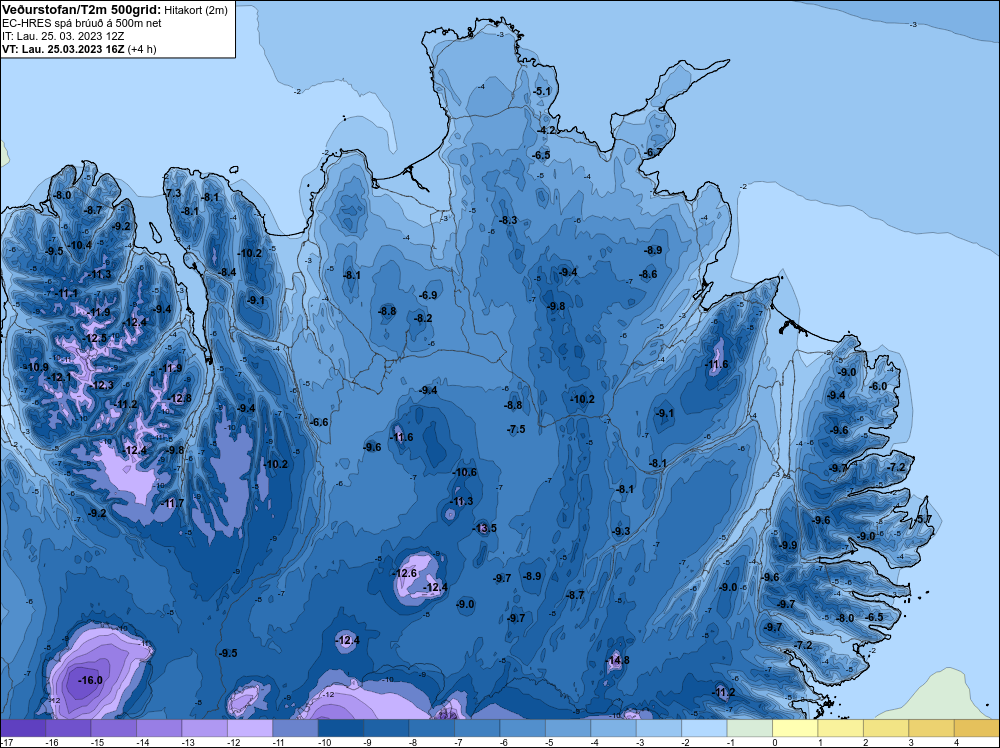Screen dimensions: 1000x748
Task: Select the '-8.2' temperature label
Action: tap(423, 318)
